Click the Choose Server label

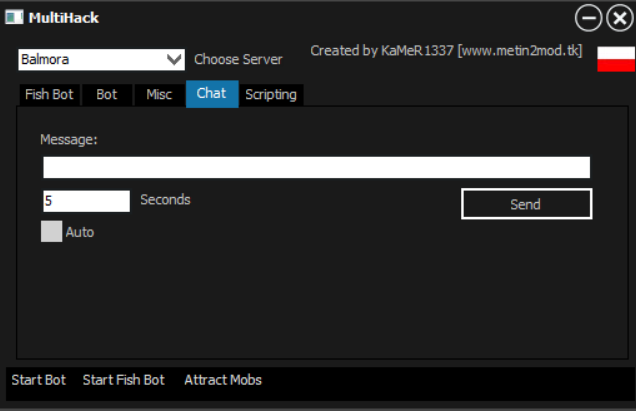[238, 60]
